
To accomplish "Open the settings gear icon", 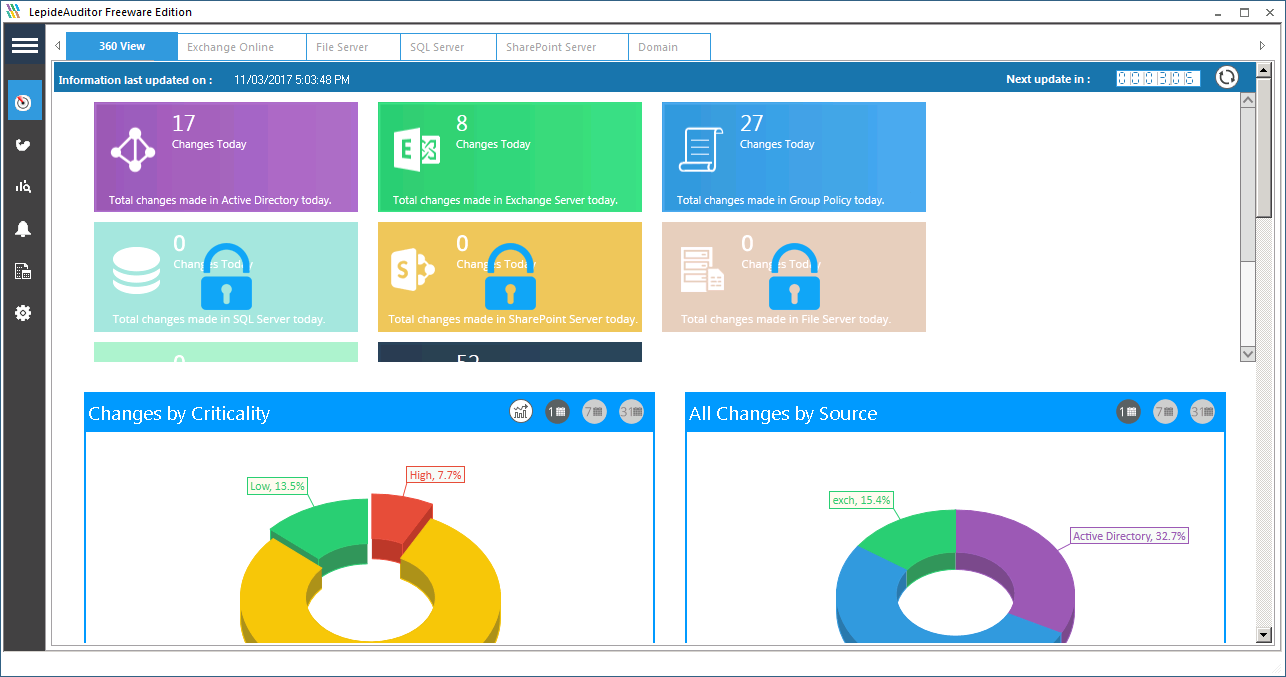I will pyautogui.click(x=24, y=313).
